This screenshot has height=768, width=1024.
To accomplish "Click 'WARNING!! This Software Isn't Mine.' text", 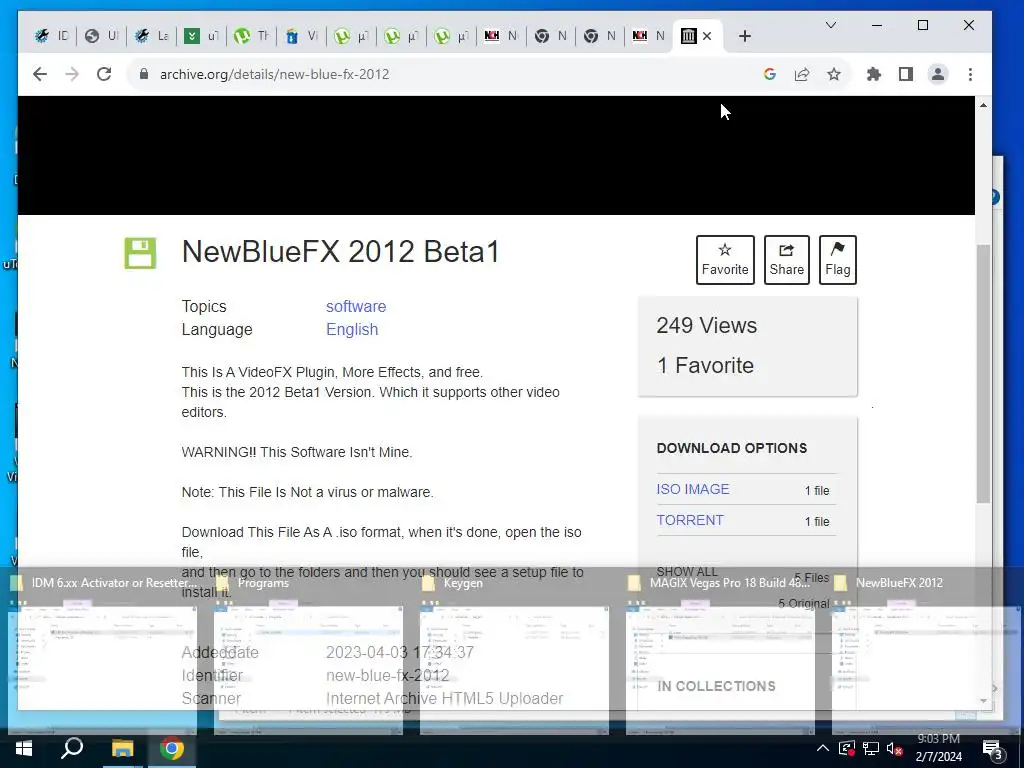I will pyautogui.click(x=297, y=452).
